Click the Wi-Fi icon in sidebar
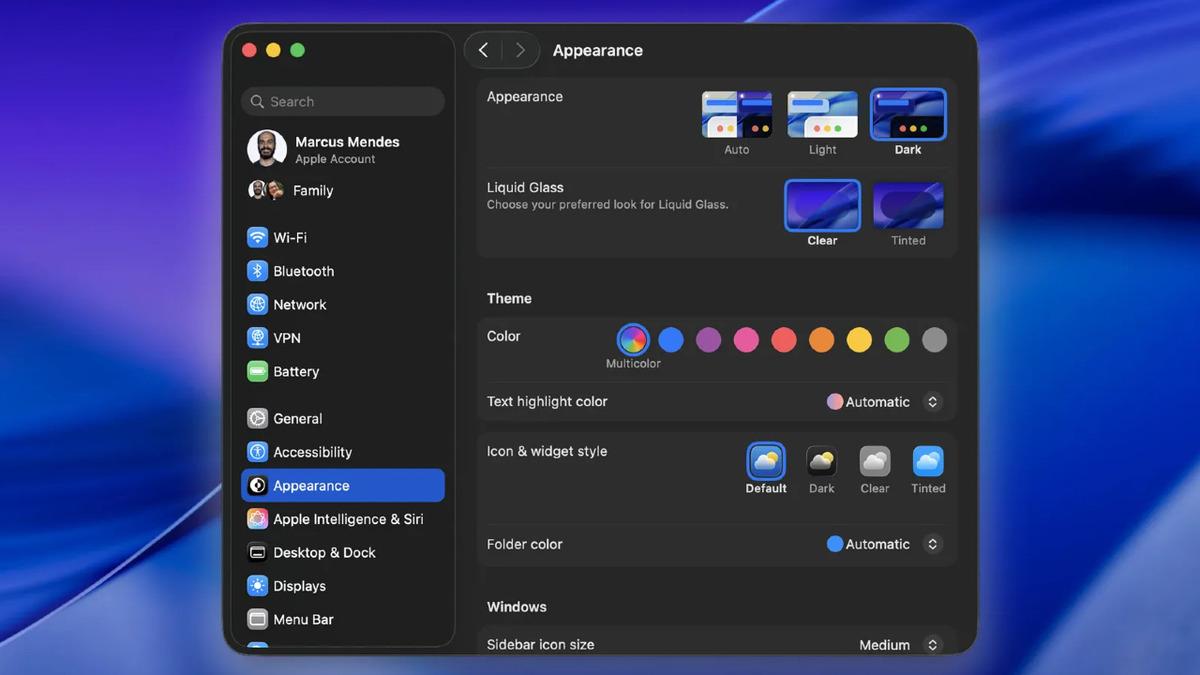 (x=258, y=238)
